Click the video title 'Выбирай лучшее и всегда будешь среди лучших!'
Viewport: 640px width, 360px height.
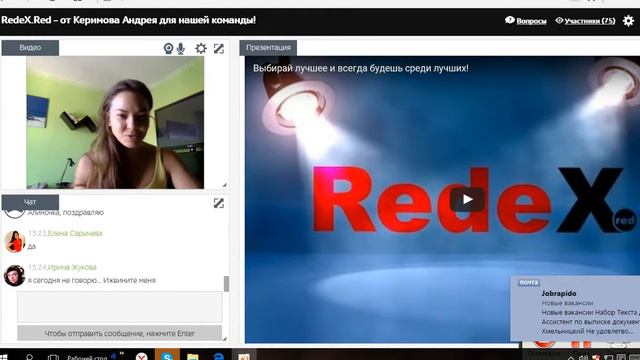(360, 68)
